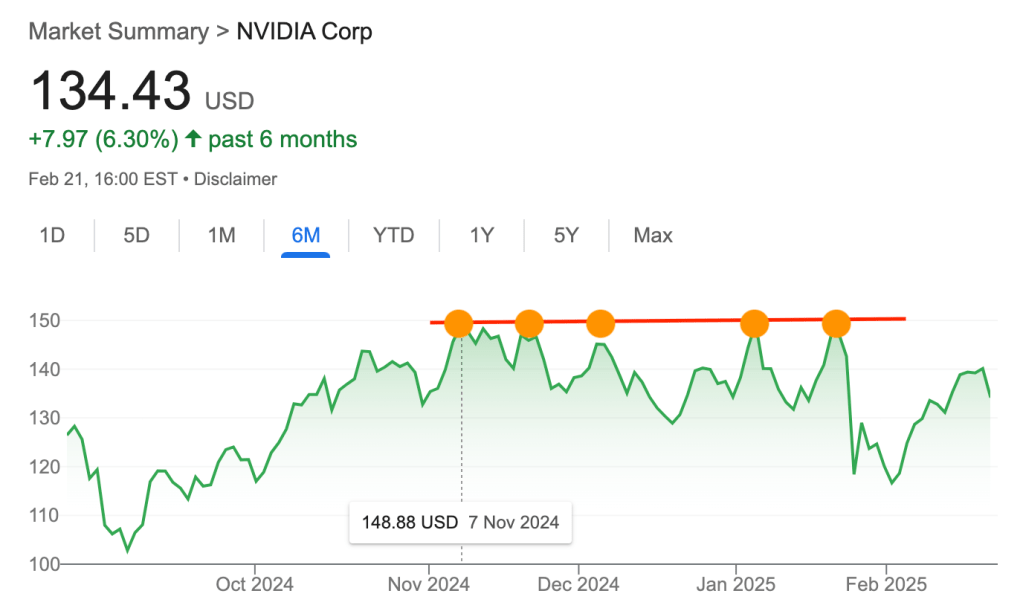1023x611 pixels.
Task: Click the red resistance line's right end
Action: click(x=902, y=319)
